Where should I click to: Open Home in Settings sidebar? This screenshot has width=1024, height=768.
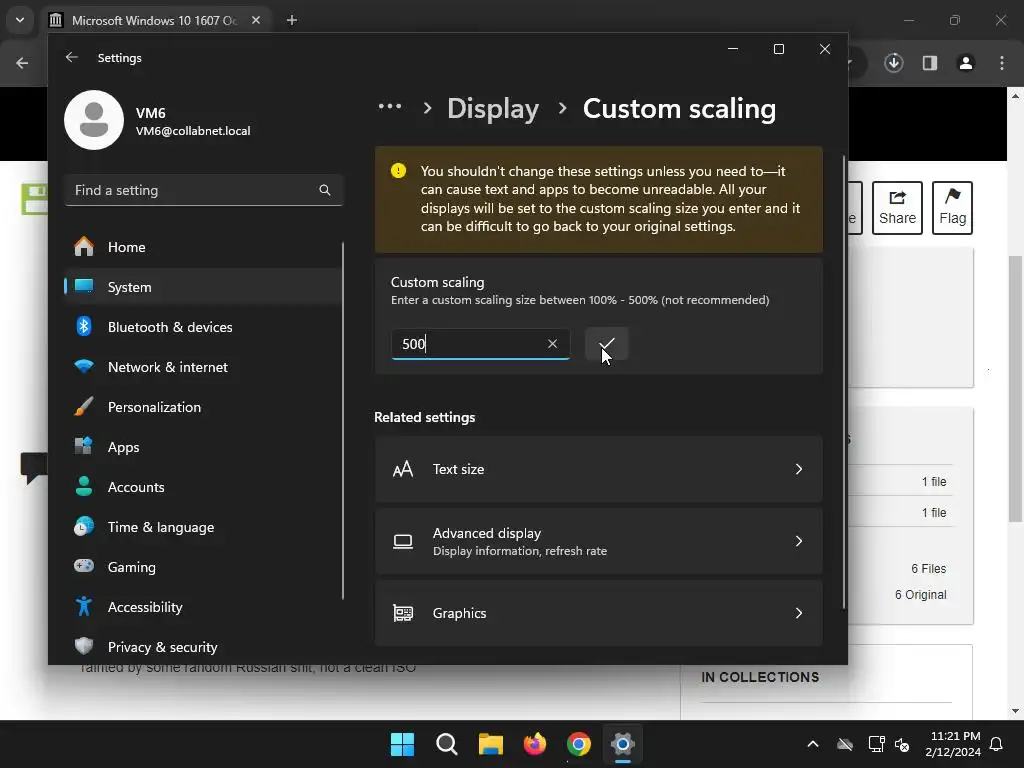[x=203, y=248]
